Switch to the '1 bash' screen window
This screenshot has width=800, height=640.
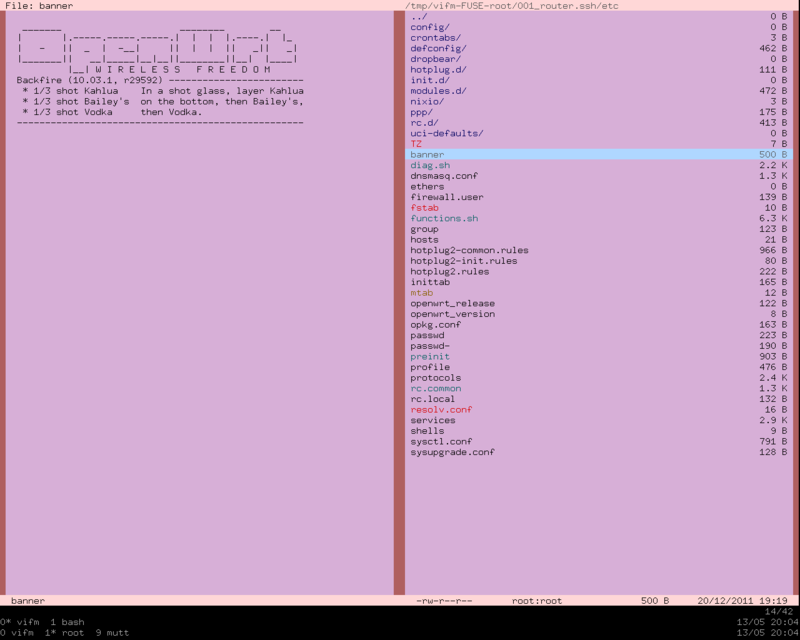[x=67, y=622]
